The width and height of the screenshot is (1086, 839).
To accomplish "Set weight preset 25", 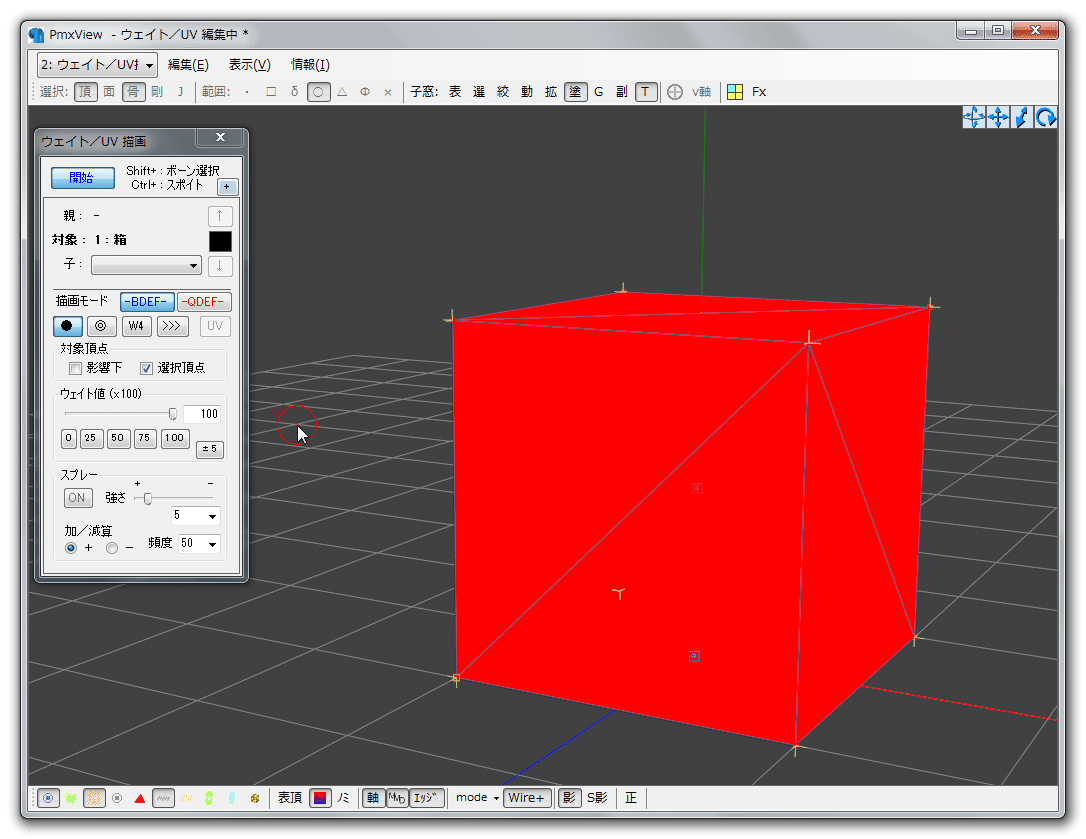I will coord(91,439).
